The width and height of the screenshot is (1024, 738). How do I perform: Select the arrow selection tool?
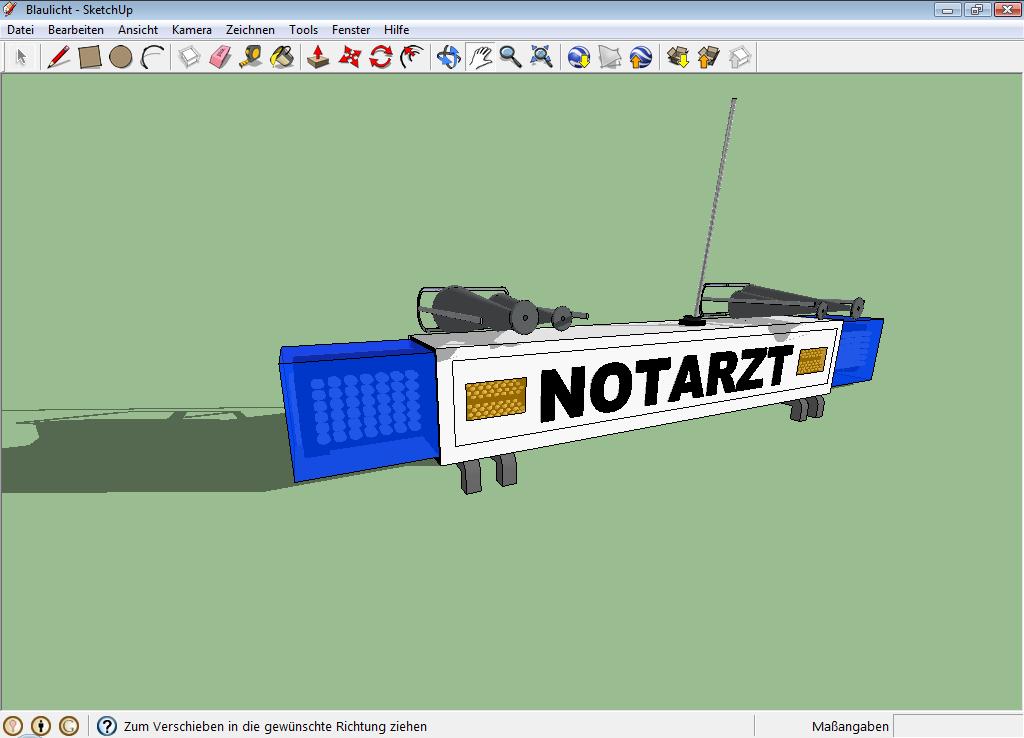[x=21, y=57]
